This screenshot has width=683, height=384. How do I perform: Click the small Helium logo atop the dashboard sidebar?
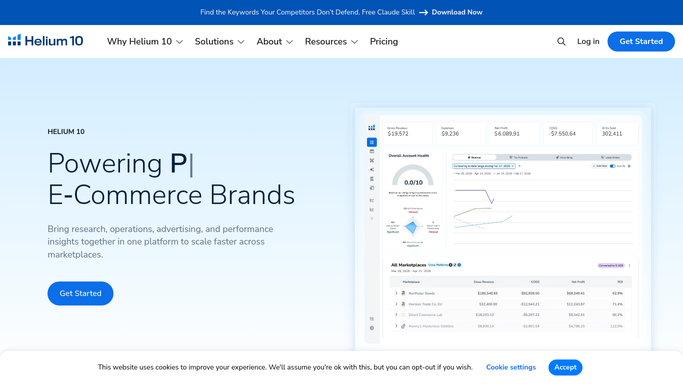tap(372, 128)
